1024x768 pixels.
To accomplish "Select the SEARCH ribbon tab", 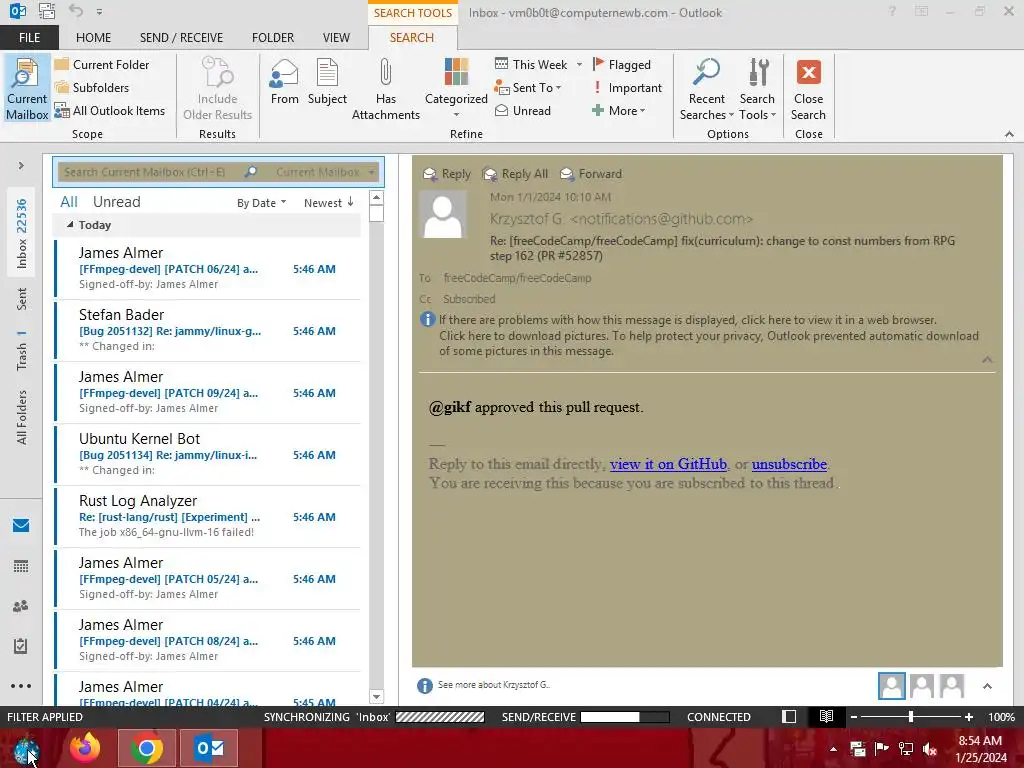I will pyautogui.click(x=411, y=38).
